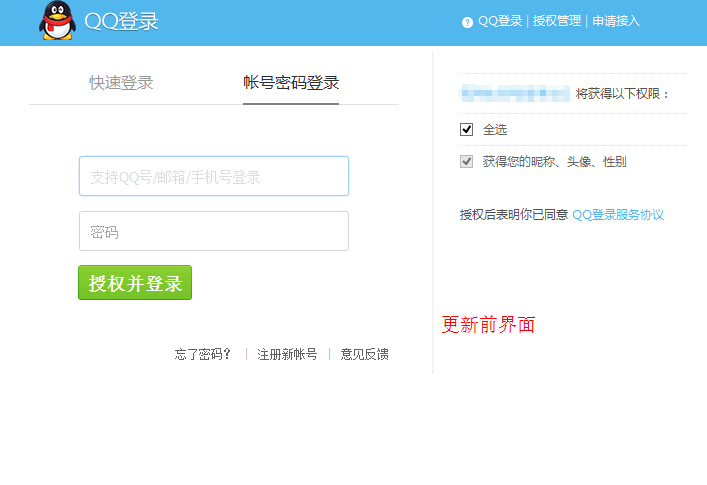This screenshot has height=485, width=707.
Task: Open the QQ登录 header link
Action: pos(500,21)
